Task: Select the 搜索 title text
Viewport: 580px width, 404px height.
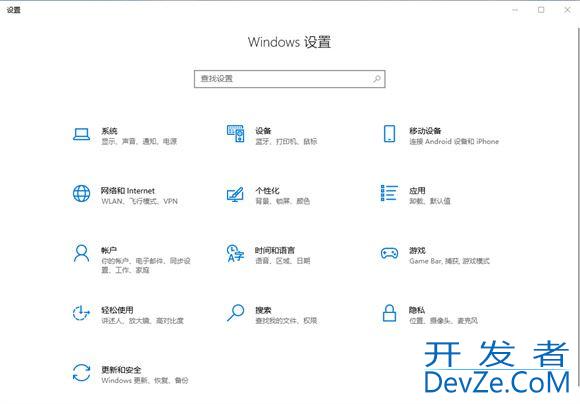Action: pos(263,310)
